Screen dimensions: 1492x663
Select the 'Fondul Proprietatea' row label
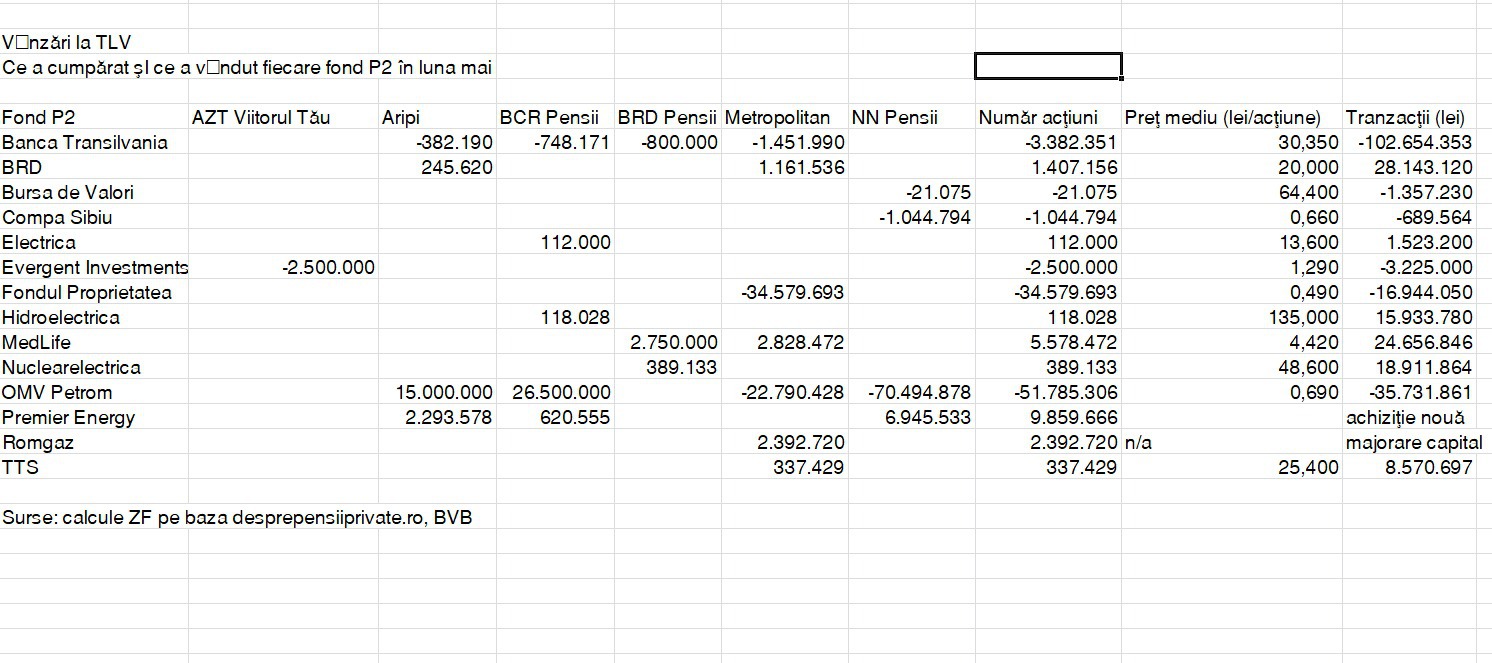[87, 292]
